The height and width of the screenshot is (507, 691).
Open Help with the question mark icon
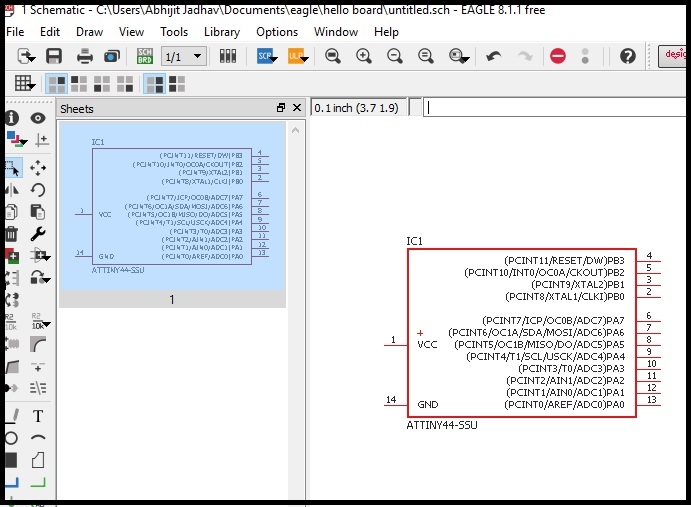pyautogui.click(x=628, y=56)
